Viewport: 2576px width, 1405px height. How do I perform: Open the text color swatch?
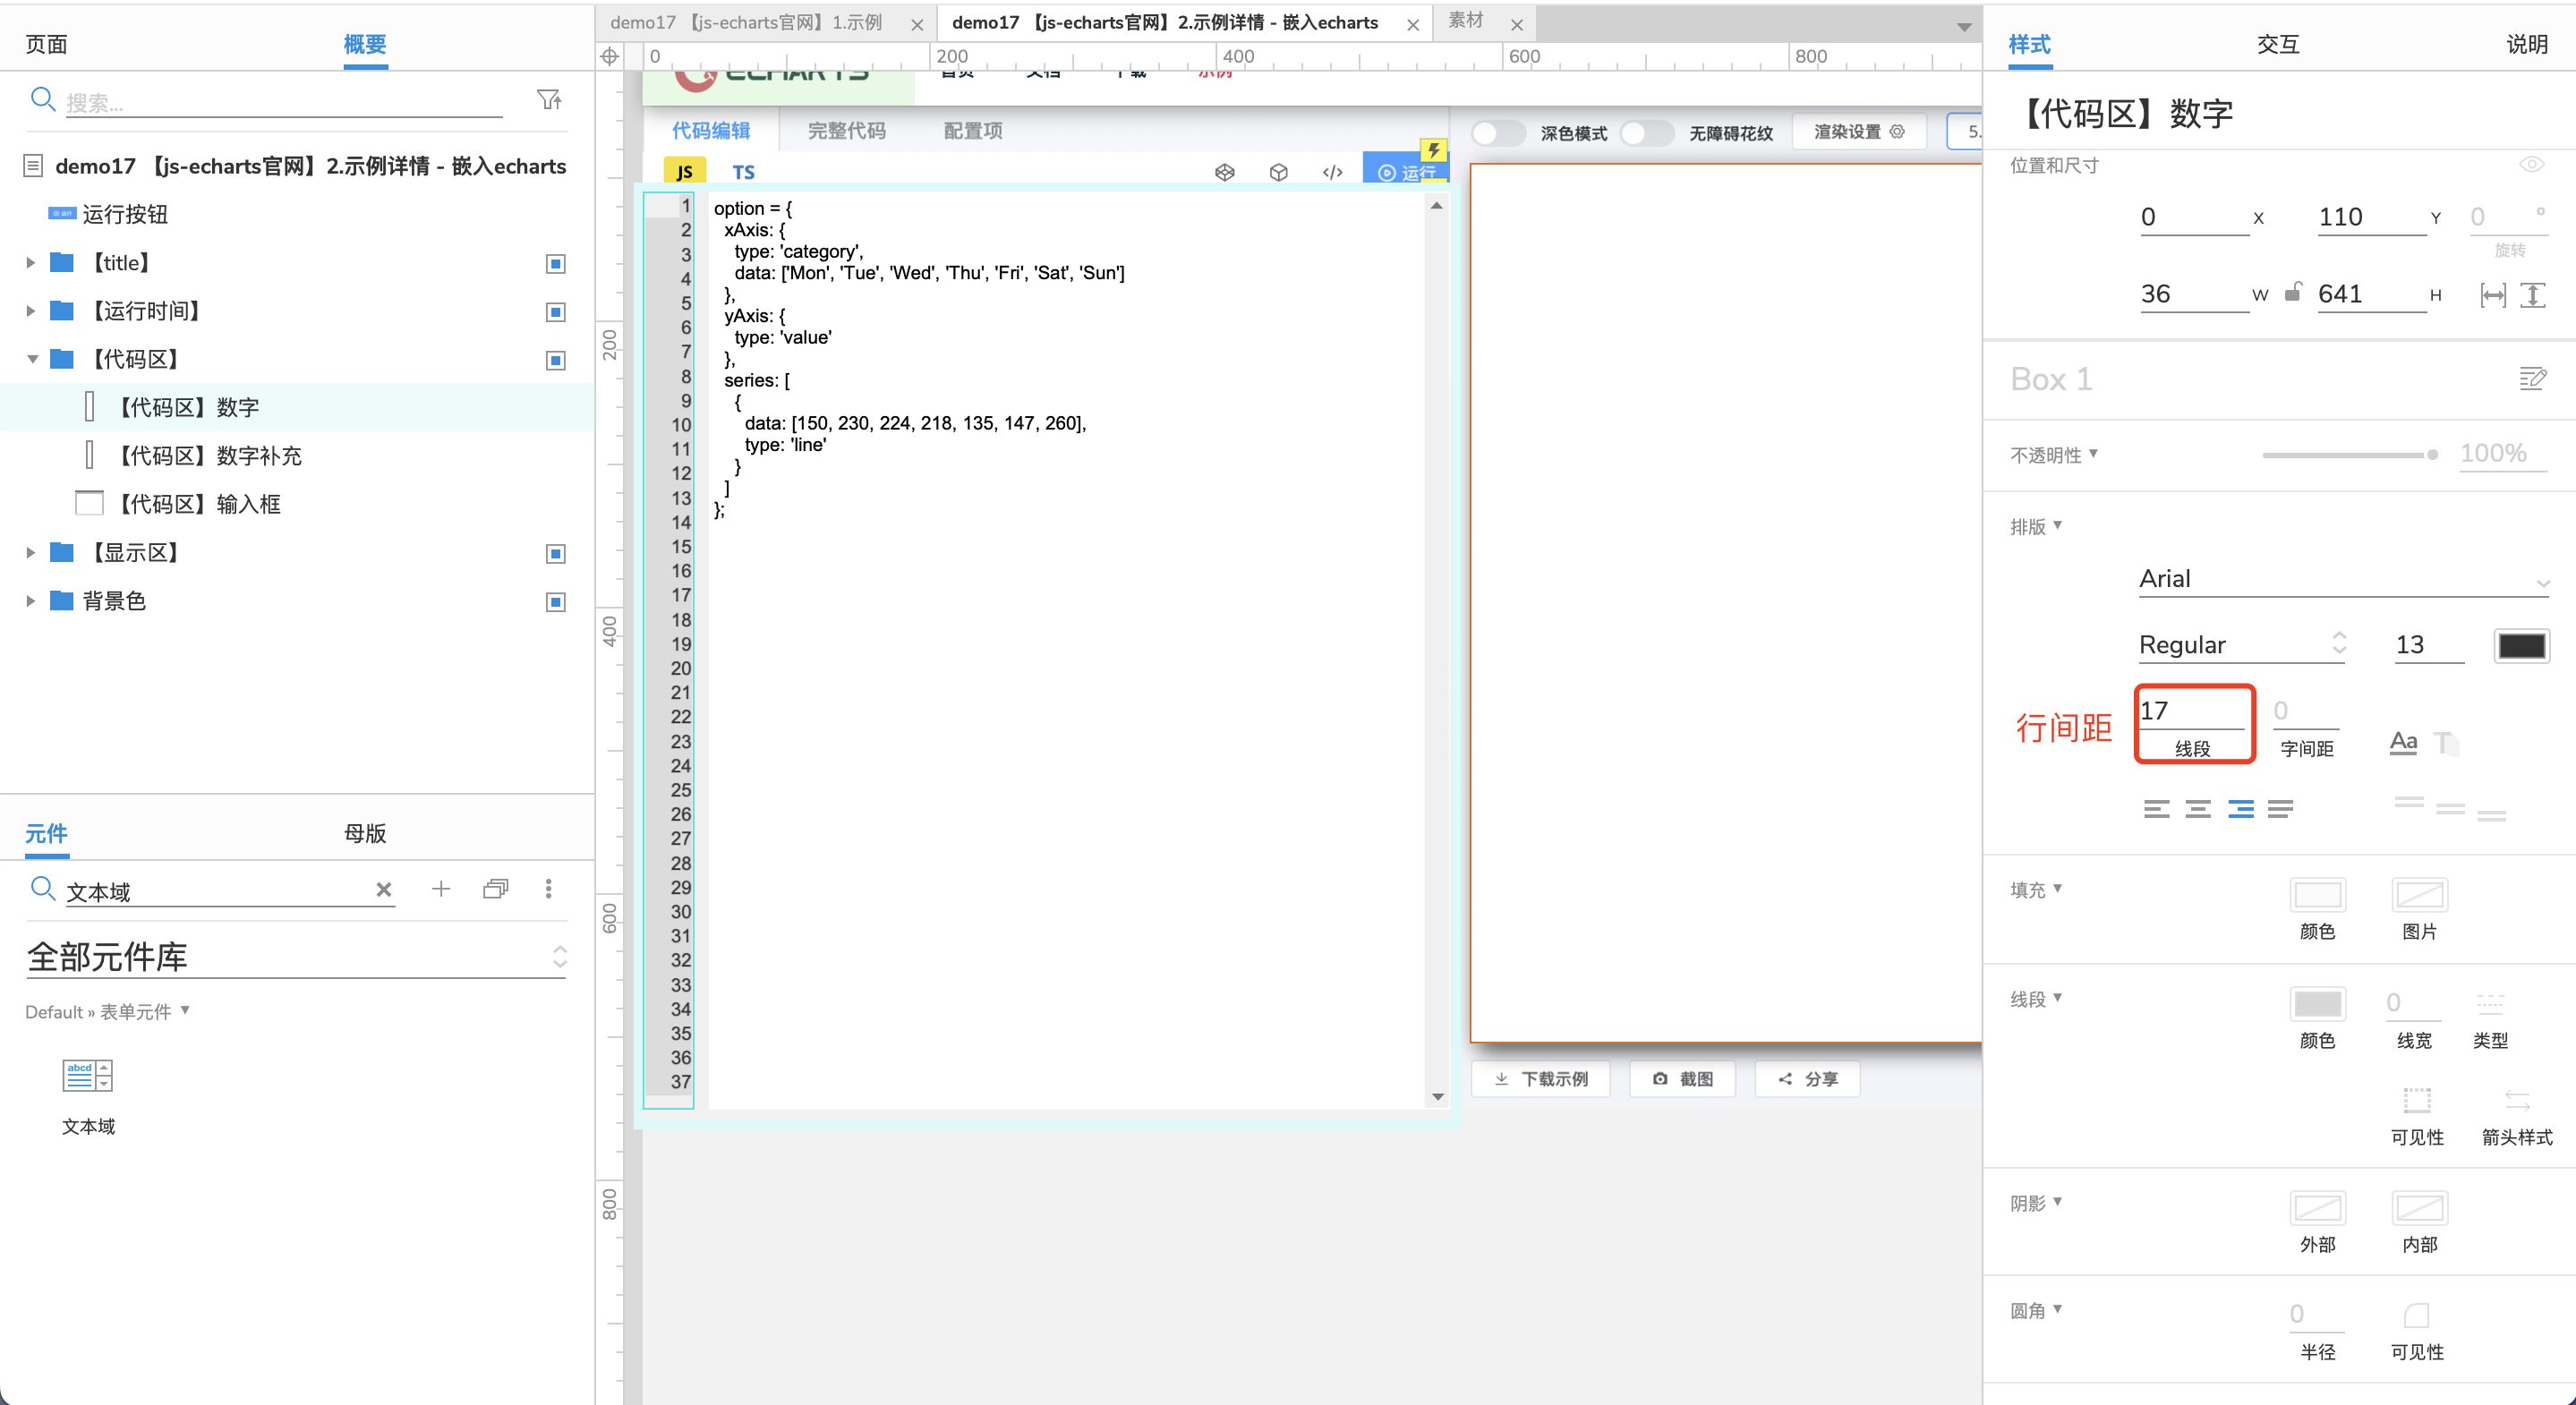[2521, 646]
